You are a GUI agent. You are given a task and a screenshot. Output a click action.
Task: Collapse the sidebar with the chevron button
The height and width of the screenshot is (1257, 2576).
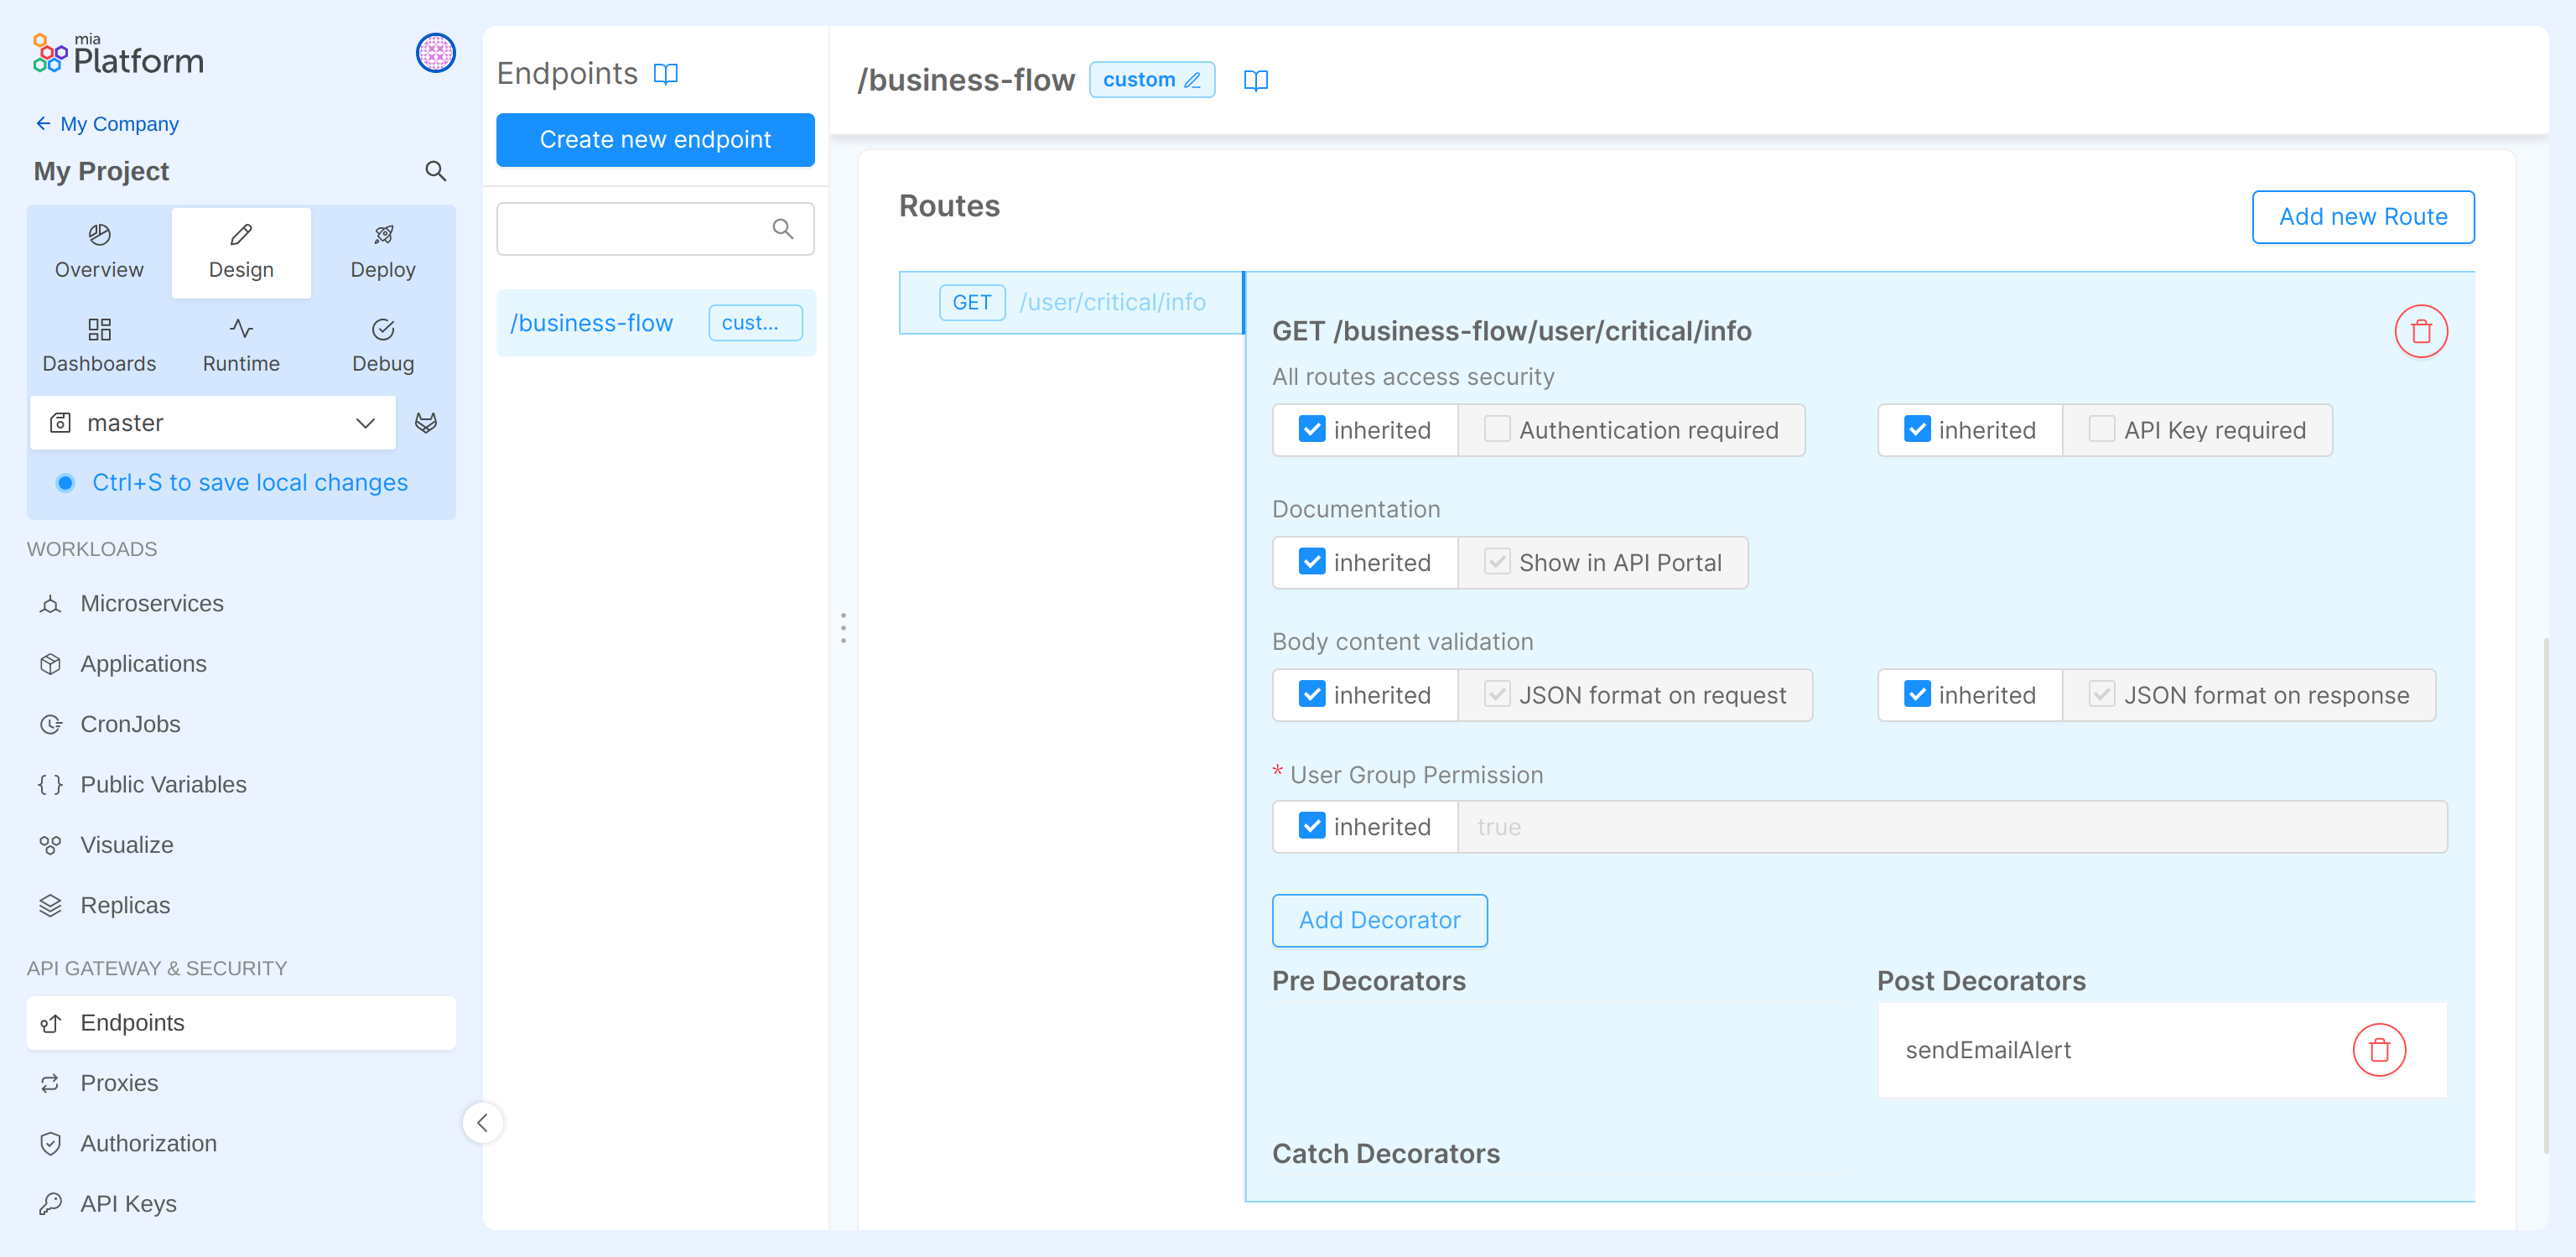tap(482, 1122)
